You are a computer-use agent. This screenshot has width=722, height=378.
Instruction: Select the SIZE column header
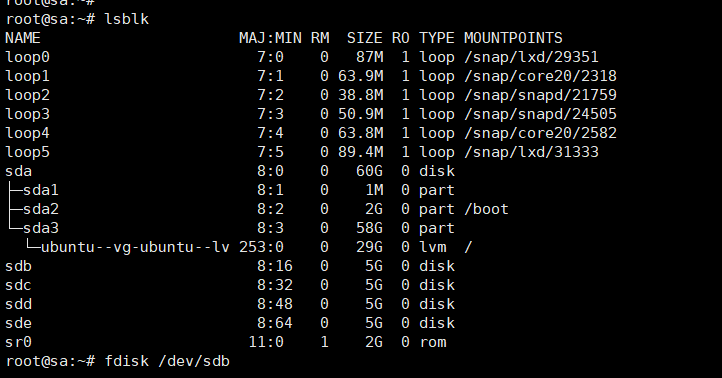[365, 38]
